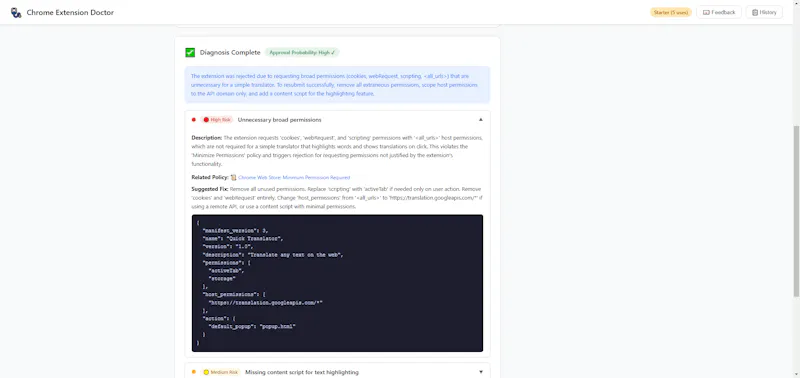Click the orange dot before Medium Risk badge

point(193,372)
